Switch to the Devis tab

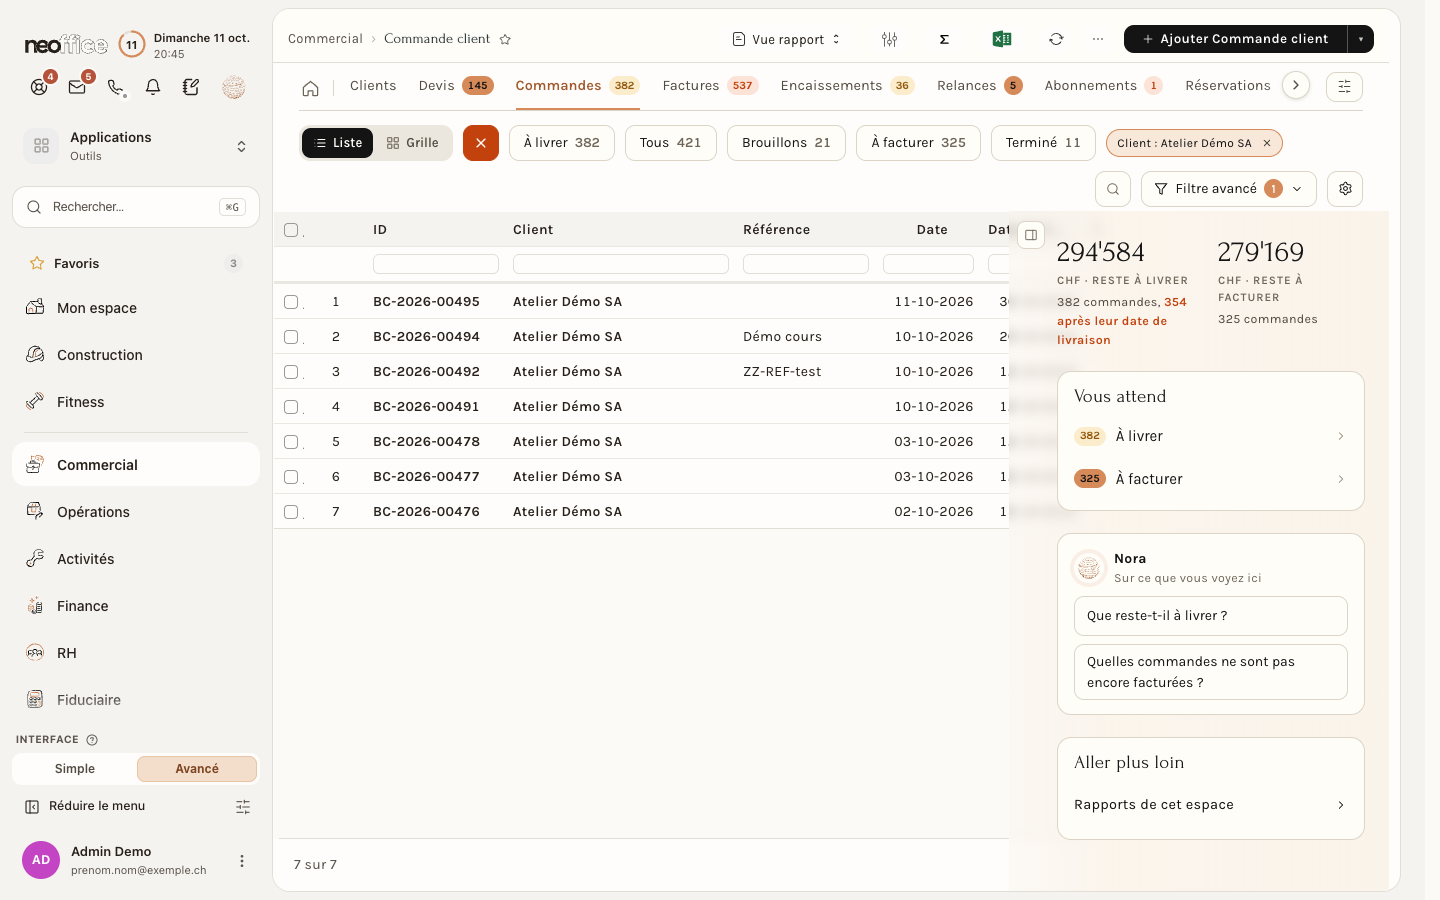(x=456, y=86)
